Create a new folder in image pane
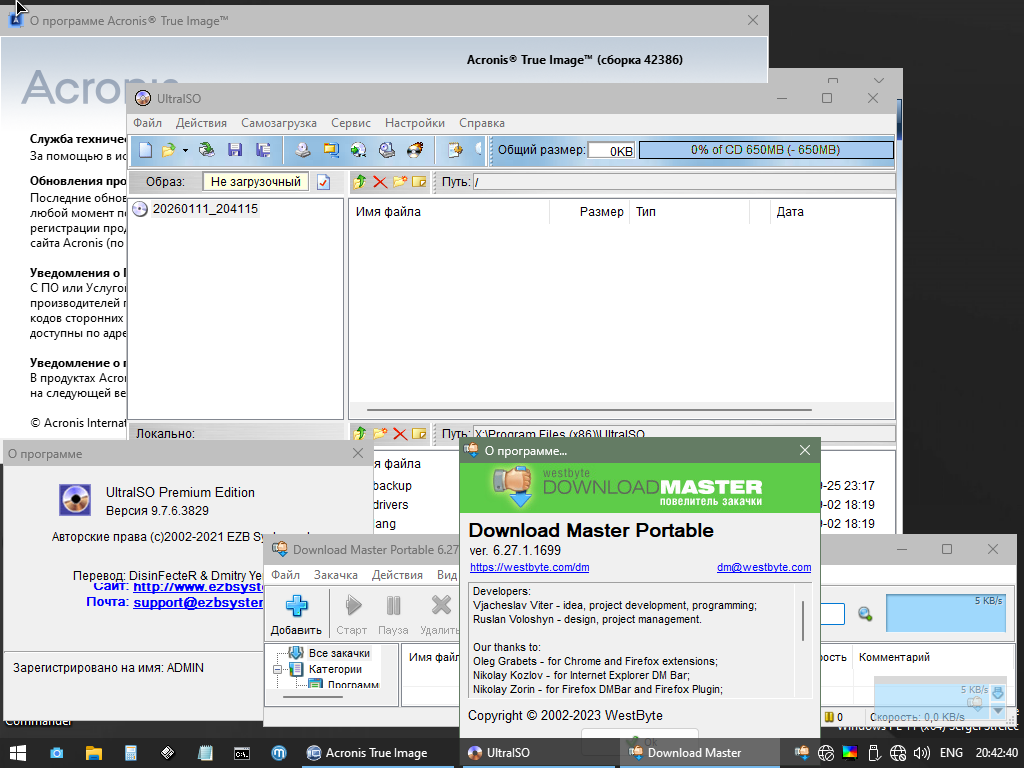The height and width of the screenshot is (768, 1024). [400, 182]
